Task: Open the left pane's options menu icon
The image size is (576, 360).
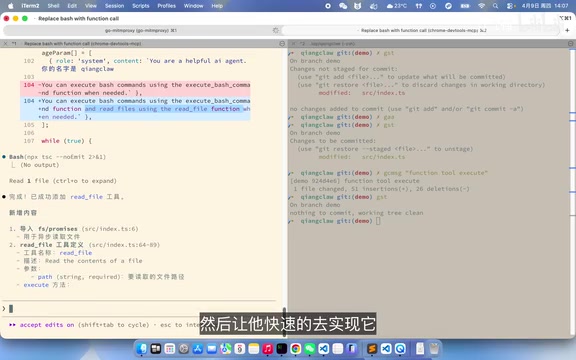Action: pyautogui.click(x=282, y=43)
